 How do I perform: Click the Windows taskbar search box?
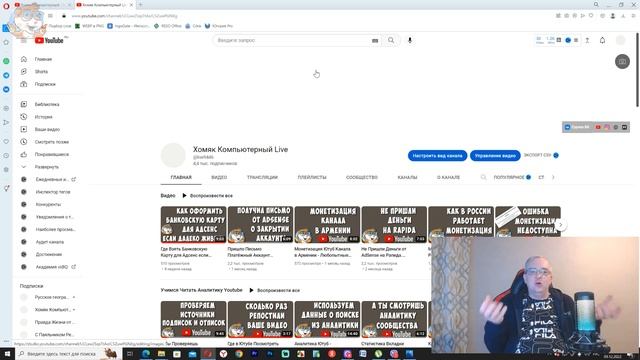68,353
